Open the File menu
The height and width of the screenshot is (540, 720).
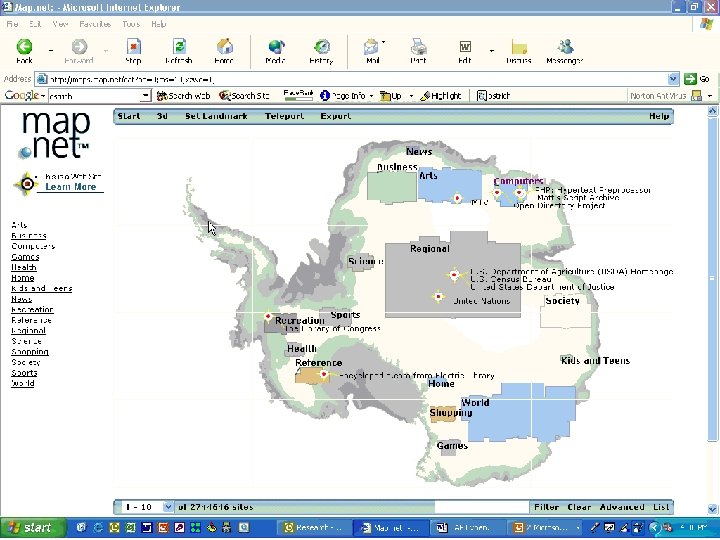point(12,24)
